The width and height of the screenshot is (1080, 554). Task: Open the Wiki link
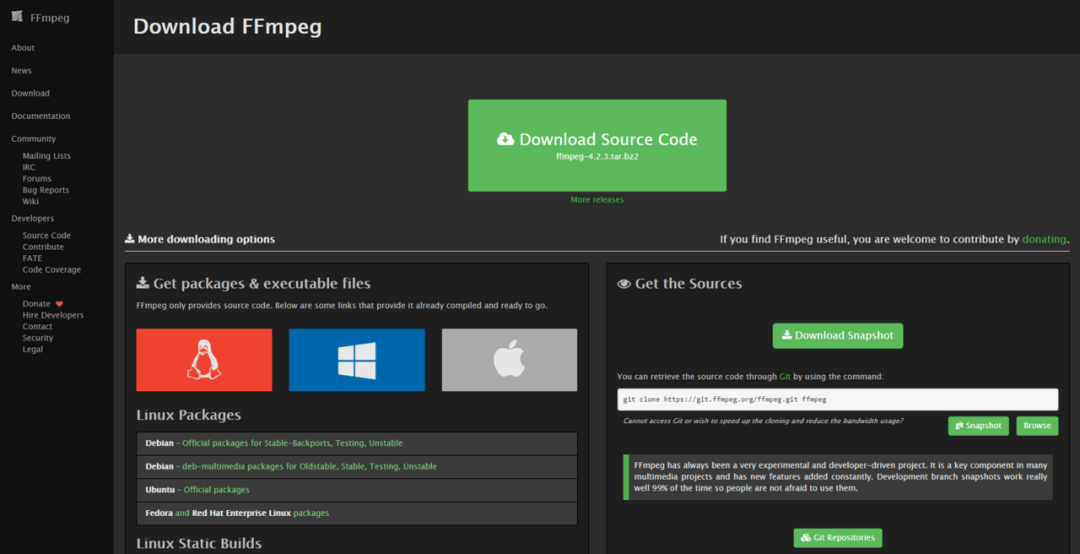click(30, 201)
